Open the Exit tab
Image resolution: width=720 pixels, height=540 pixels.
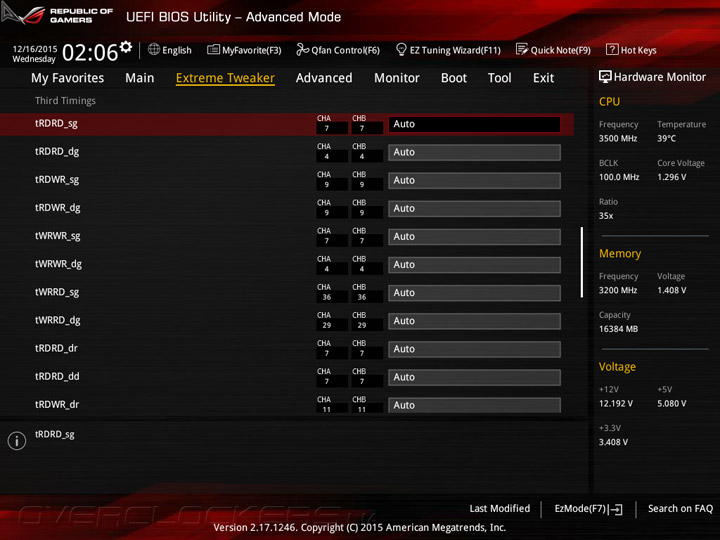(x=544, y=78)
